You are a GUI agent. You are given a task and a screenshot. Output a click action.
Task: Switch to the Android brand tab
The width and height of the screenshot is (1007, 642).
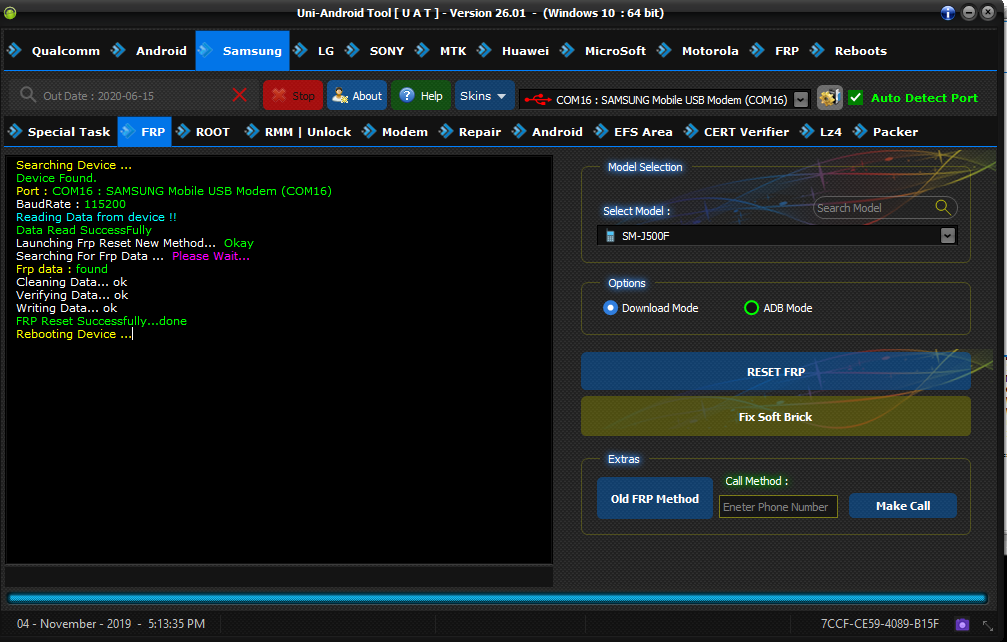tap(150, 51)
